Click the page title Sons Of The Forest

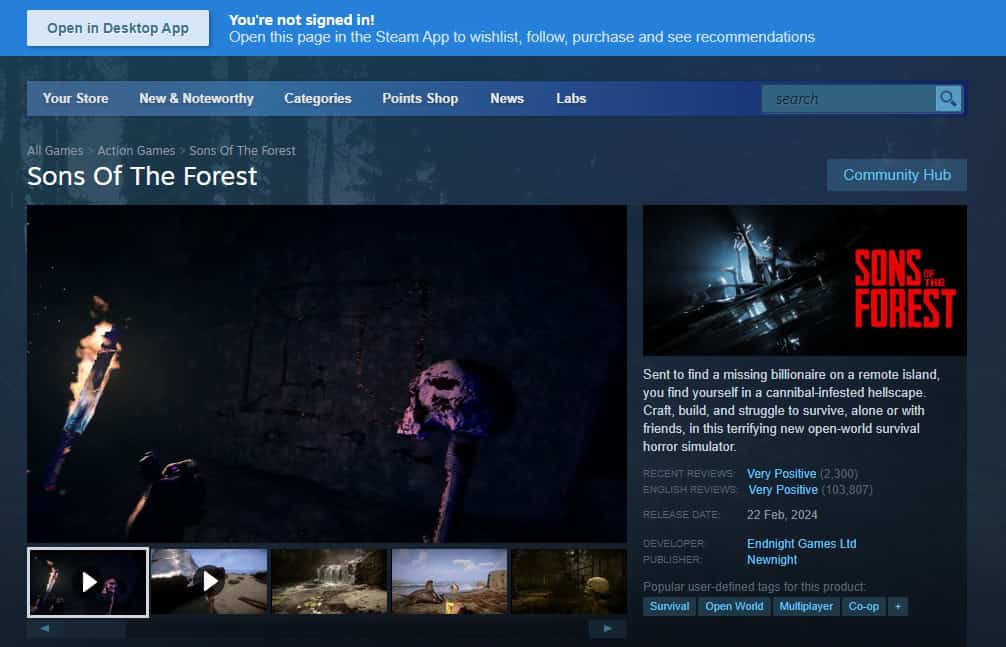pyautogui.click(x=142, y=176)
